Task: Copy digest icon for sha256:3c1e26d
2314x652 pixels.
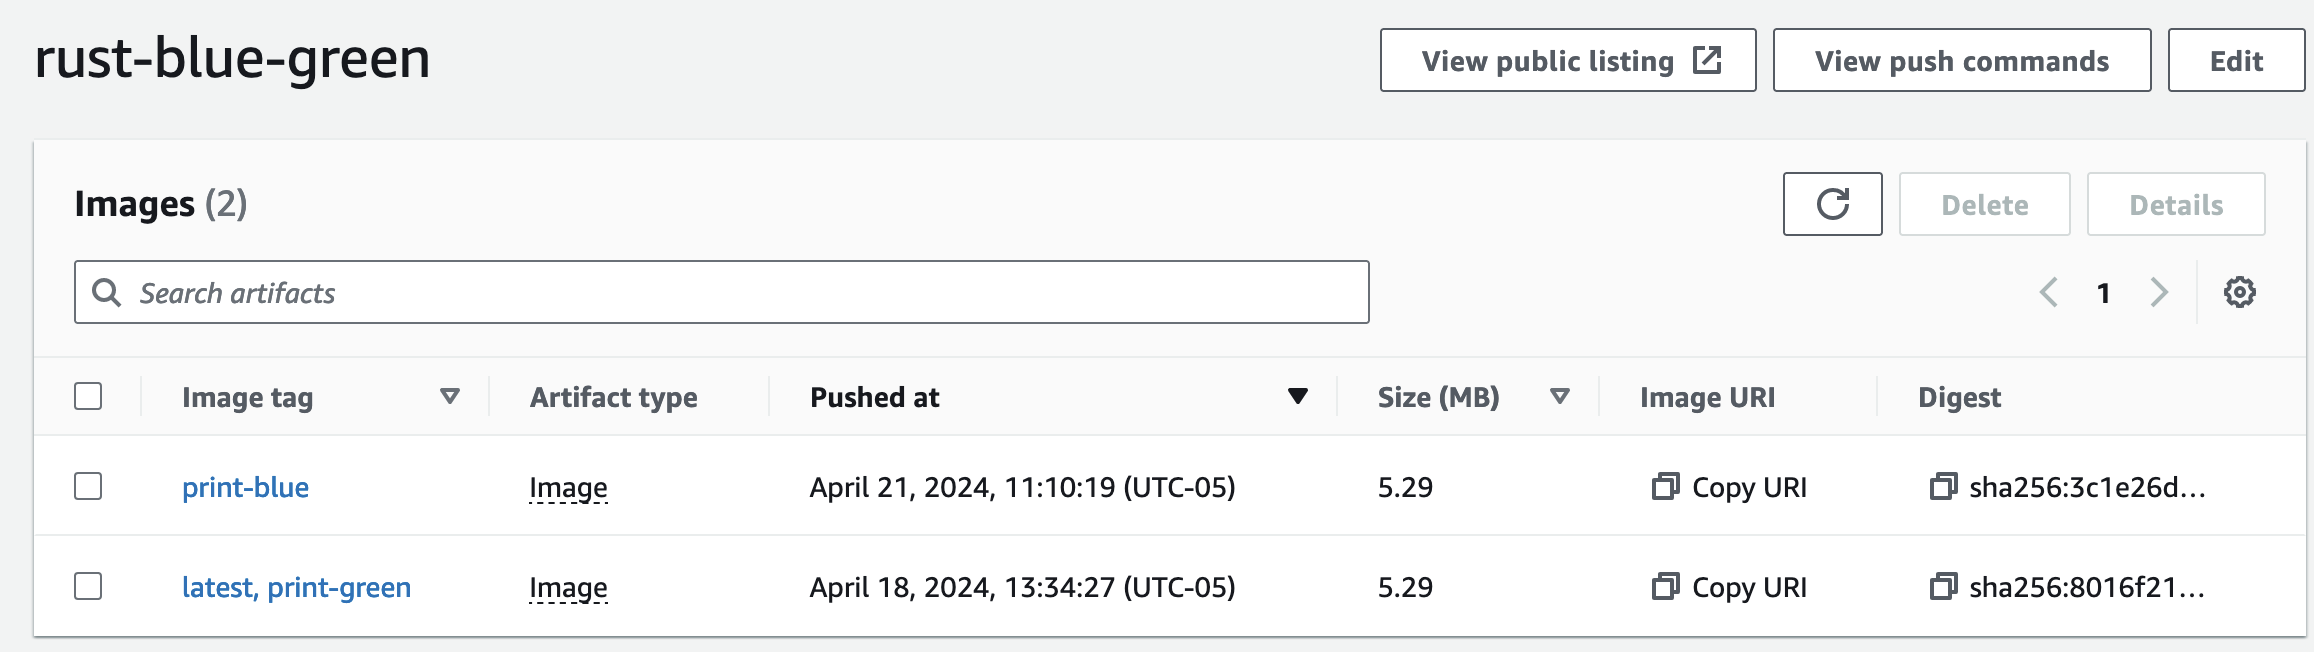Action: click(x=1943, y=487)
